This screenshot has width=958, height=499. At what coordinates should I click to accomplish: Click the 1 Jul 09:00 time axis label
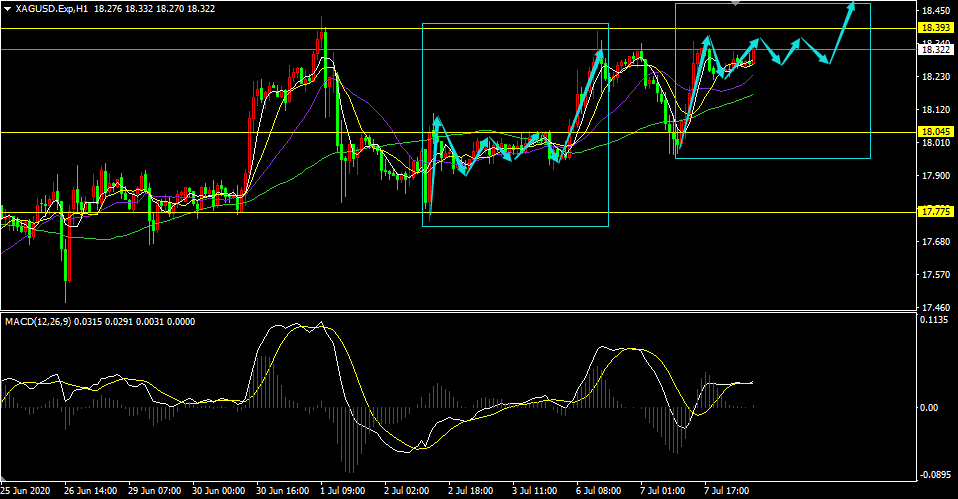(x=343, y=491)
